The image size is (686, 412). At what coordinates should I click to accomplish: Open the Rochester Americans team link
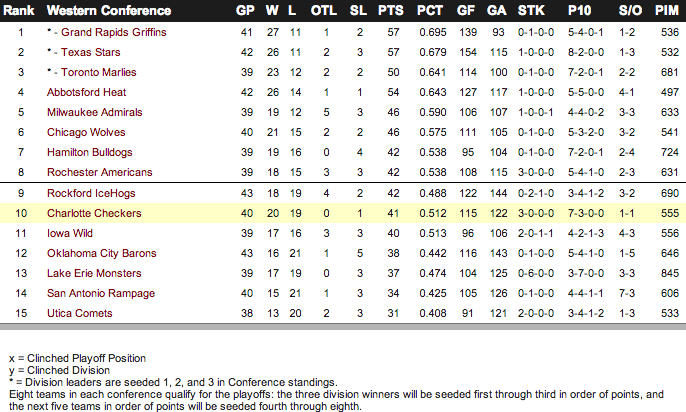pyautogui.click(x=99, y=172)
